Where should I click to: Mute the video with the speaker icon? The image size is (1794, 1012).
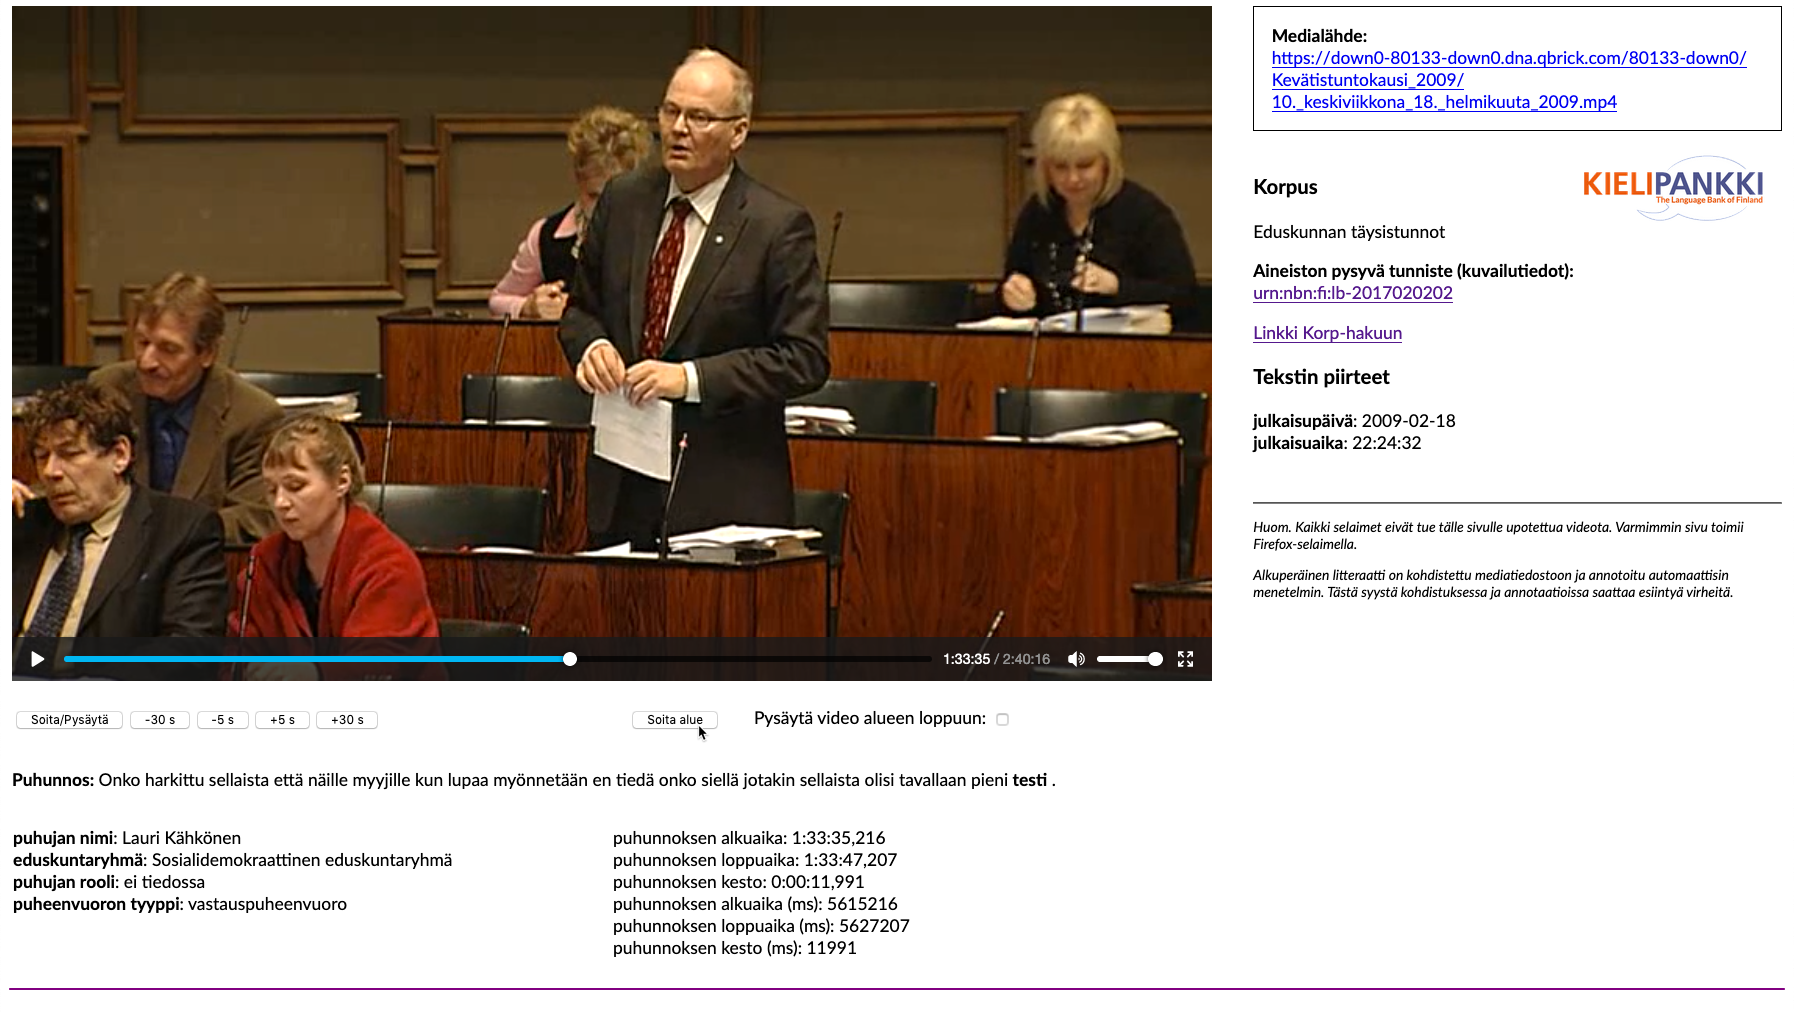[x=1076, y=659]
